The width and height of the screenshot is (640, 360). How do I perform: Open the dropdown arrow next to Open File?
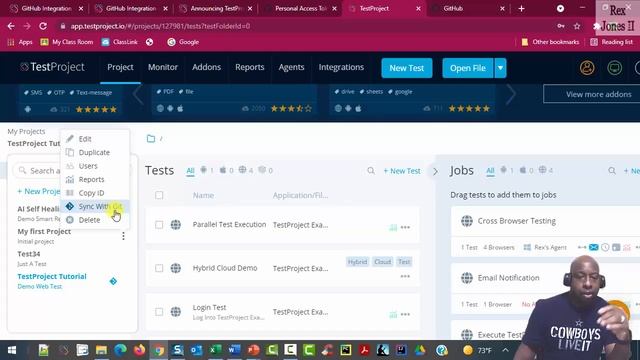pyautogui.click(x=500, y=68)
